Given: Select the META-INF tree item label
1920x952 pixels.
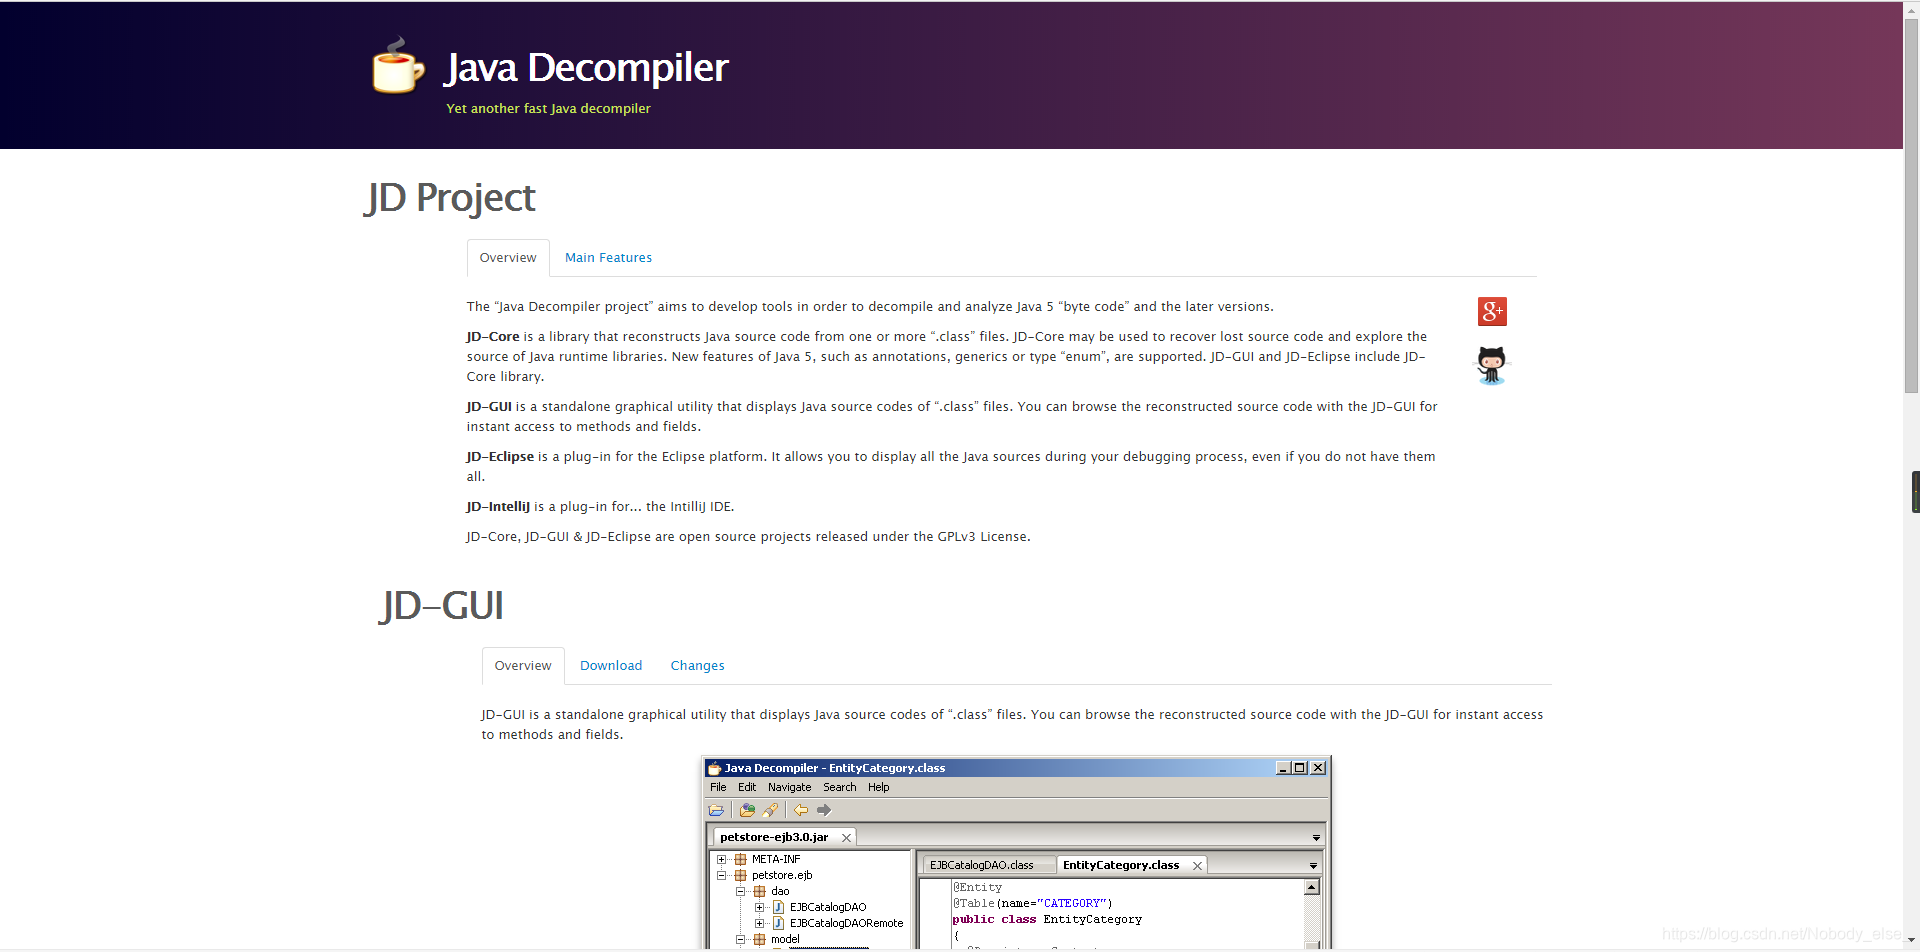Looking at the screenshot, I should (x=776, y=859).
